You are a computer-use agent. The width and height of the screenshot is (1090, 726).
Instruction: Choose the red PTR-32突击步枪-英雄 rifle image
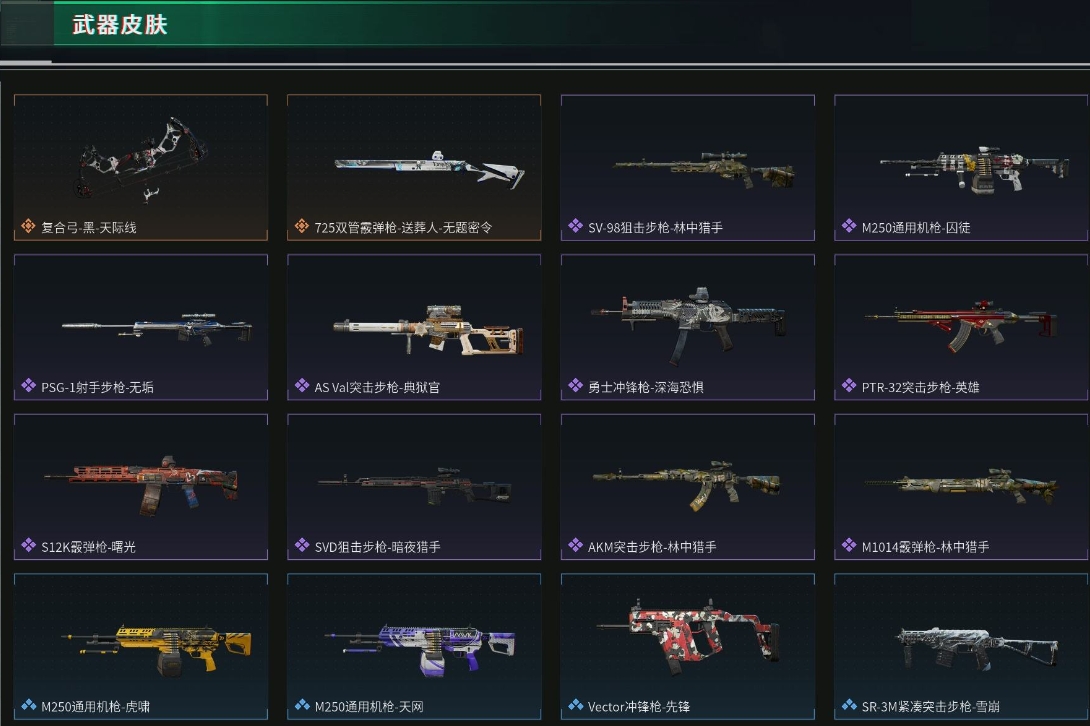(961, 325)
